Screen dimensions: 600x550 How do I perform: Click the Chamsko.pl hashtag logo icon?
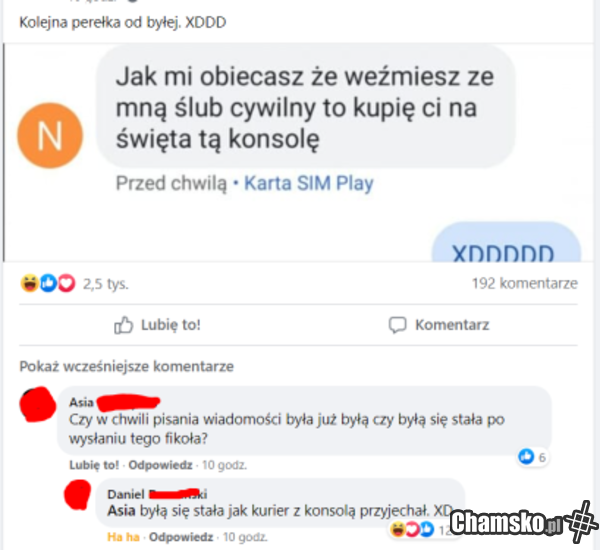coord(582,522)
